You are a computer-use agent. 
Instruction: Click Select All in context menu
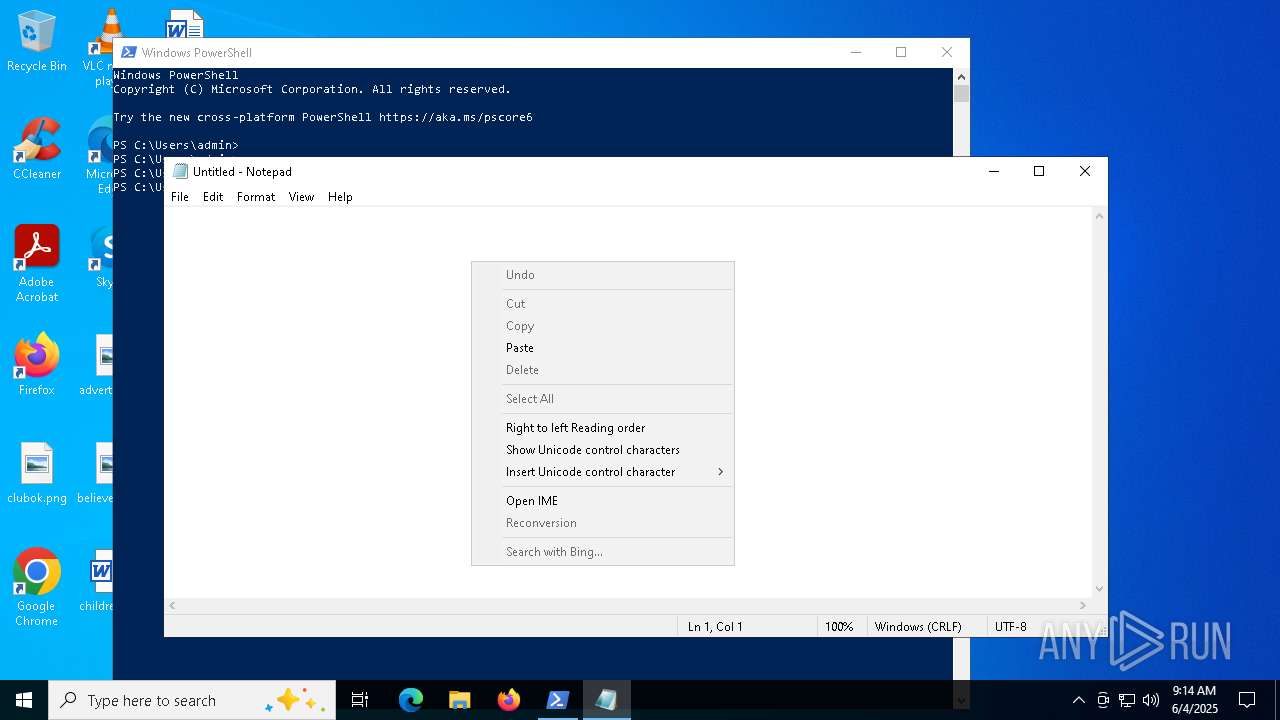tap(603, 399)
